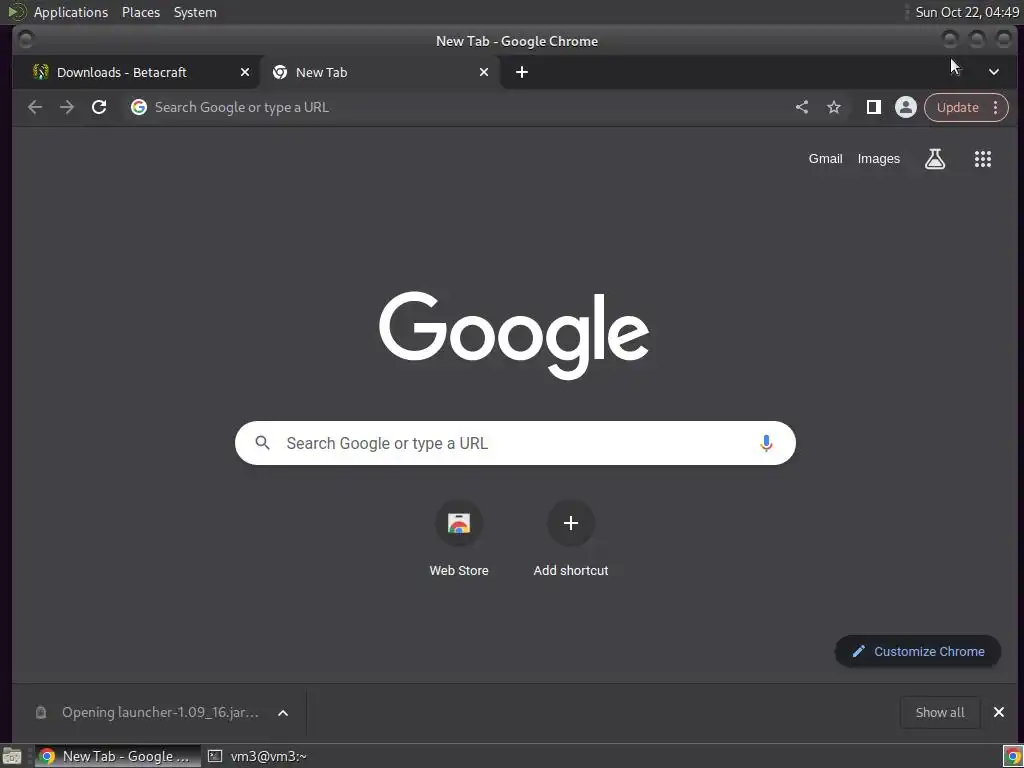Open the Applications menu
This screenshot has width=1024, height=768.
[x=71, y=12]
